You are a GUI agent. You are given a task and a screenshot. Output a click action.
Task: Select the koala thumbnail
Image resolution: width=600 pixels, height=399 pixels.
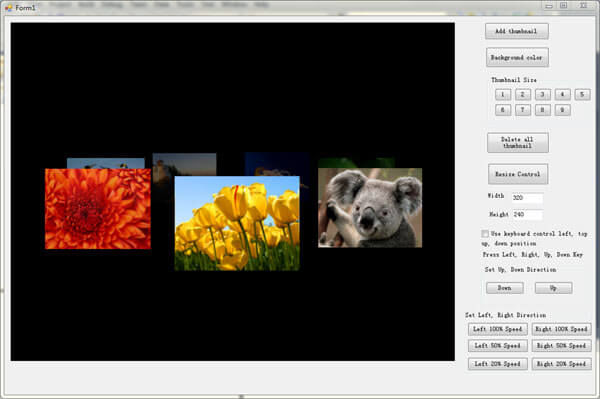click(370, 208)
